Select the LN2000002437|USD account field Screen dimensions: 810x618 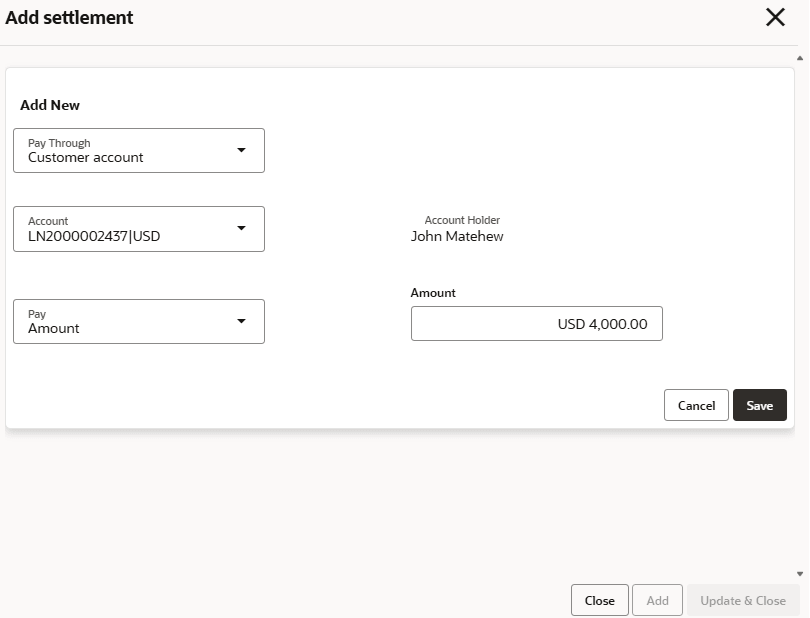point(94,236)
